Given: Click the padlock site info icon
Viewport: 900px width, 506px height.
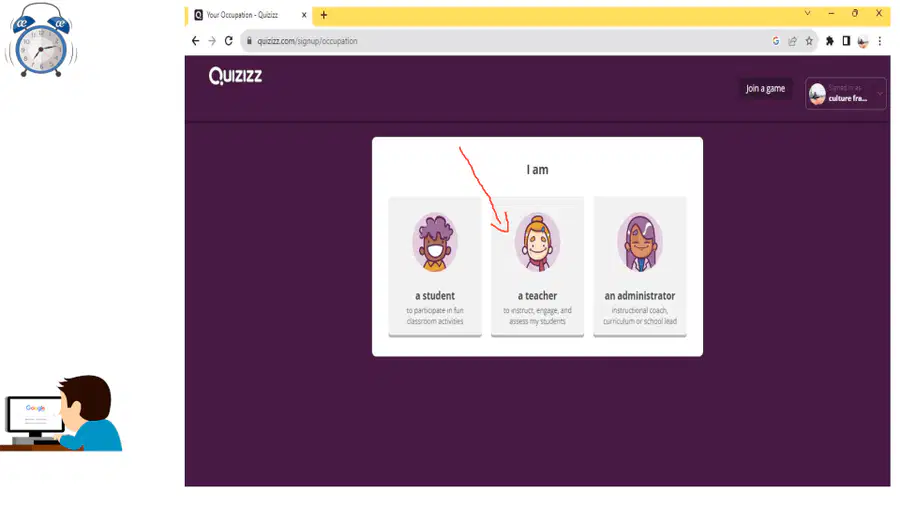Looking at the screenshot, I should click(x=249, y=41).
